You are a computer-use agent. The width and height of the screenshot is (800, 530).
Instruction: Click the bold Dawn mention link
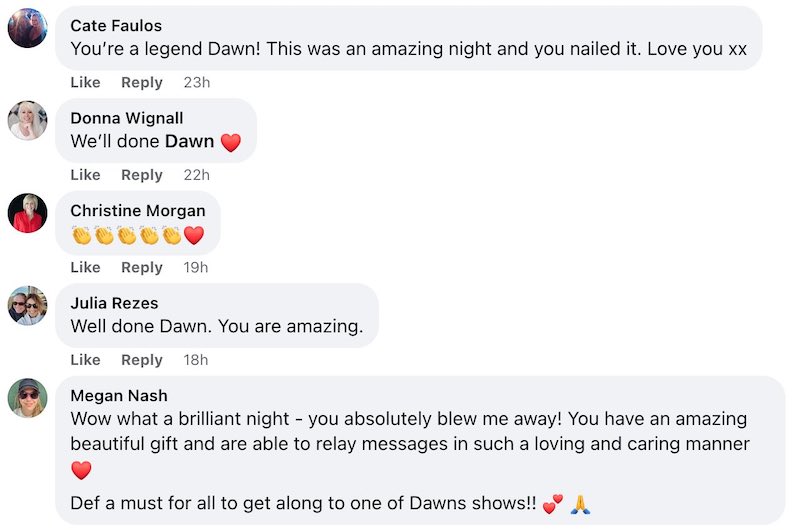click(190, 142)
